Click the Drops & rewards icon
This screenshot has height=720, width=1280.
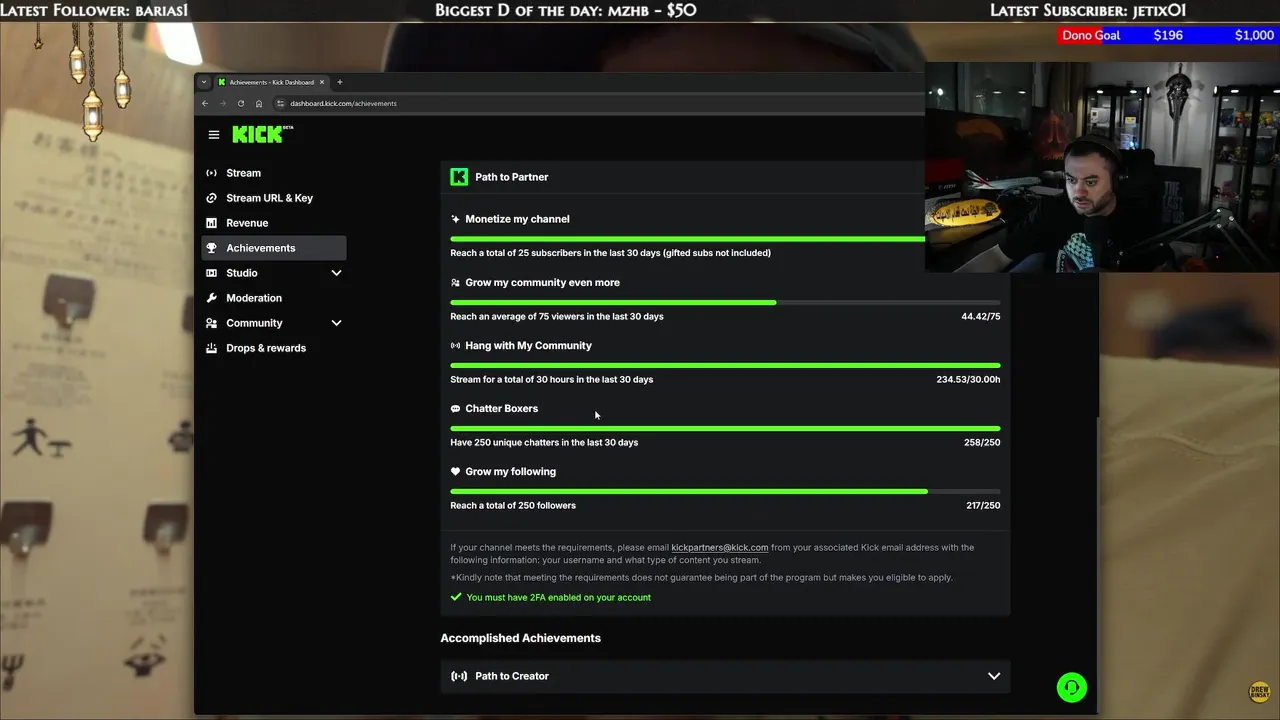pyautogui.click(x=211, y=348)
